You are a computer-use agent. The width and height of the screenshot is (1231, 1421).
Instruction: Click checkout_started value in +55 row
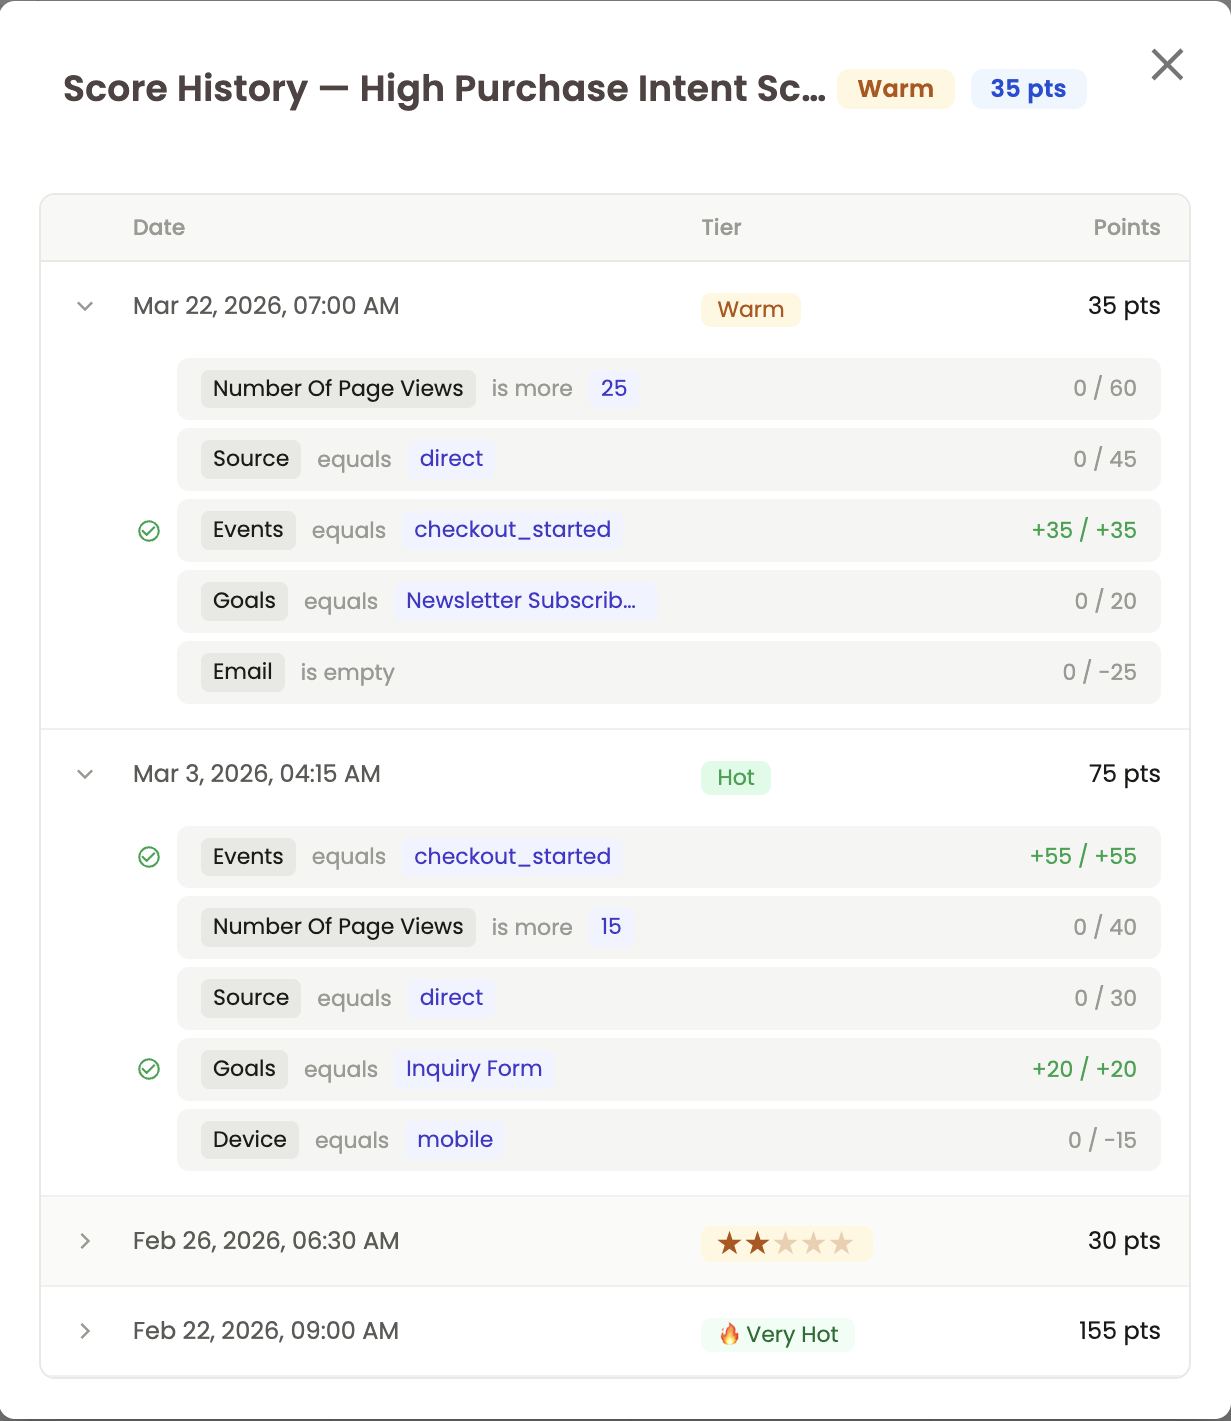point(512,857)
